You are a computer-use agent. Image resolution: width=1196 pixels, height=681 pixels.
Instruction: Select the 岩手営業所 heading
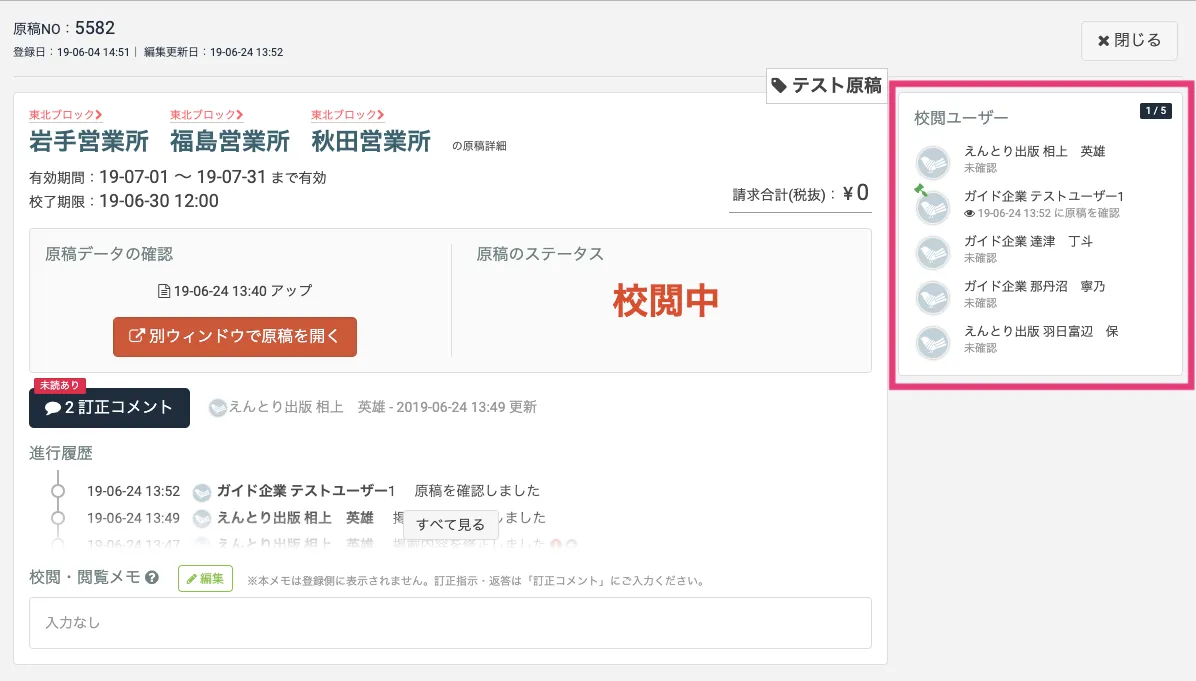(89, 141)
